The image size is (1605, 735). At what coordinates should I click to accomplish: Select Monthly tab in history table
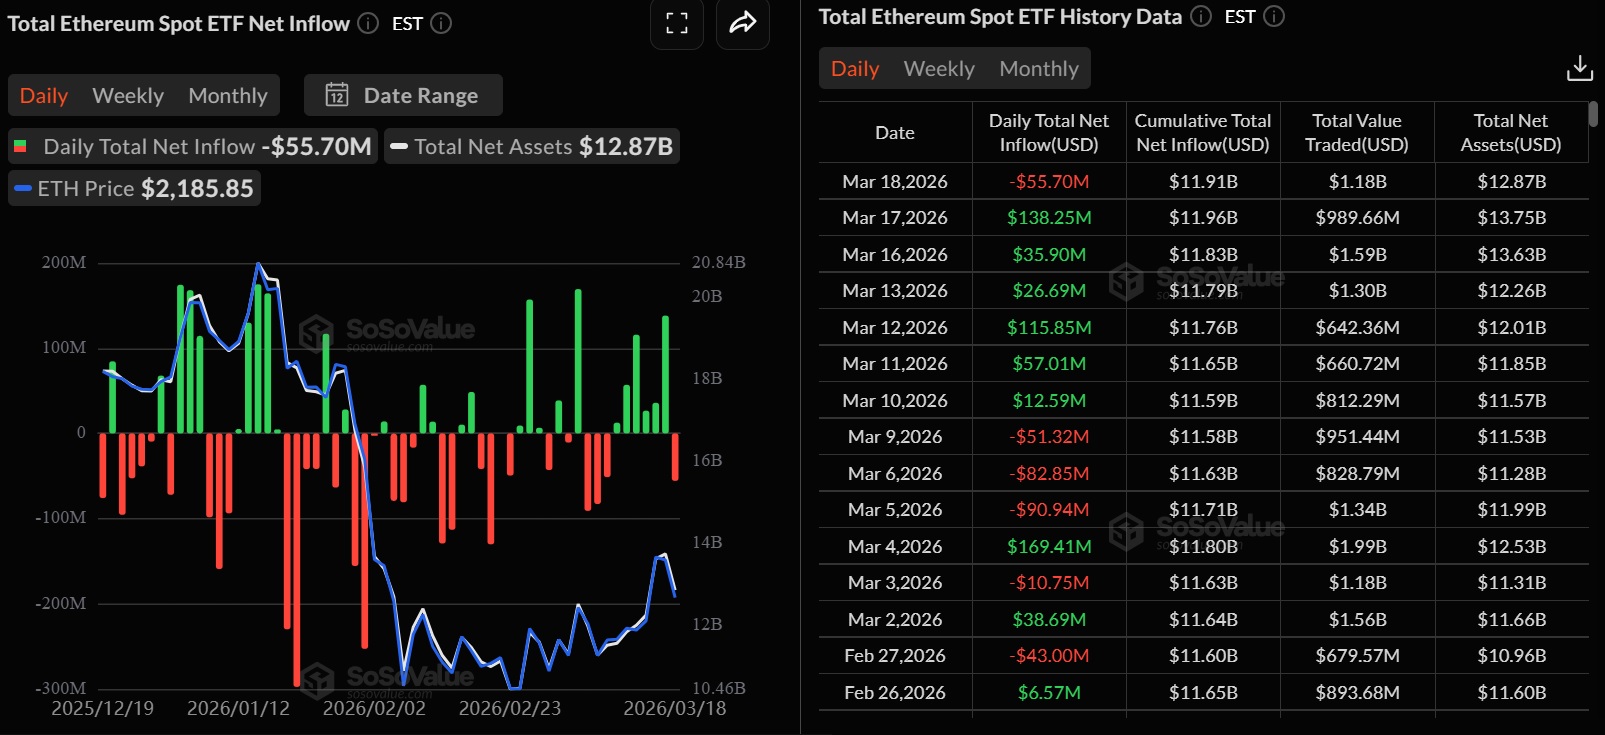pos(1039,69)
